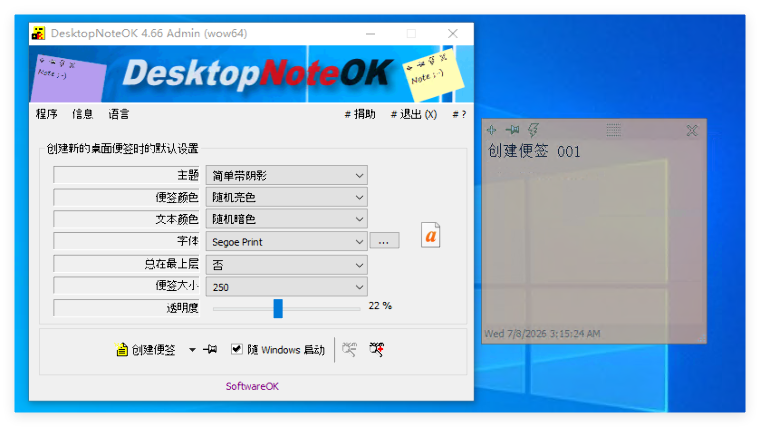Open the font dropdown Segoe Print
This screenshot has width=760, height=427.
coord(286,241)
